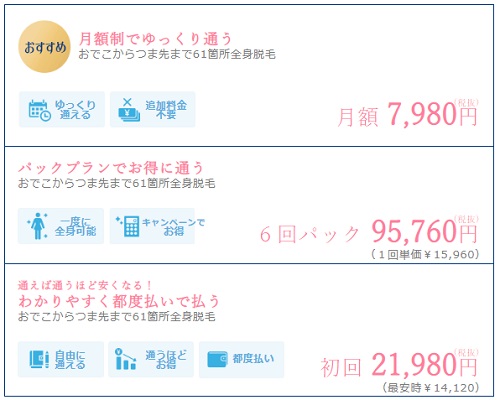Image resolution: width=500 pixels, height=400 pixels.
Task: Click the gold おすすめ badge
Action: pyautogui.click(x=44, y=47)
